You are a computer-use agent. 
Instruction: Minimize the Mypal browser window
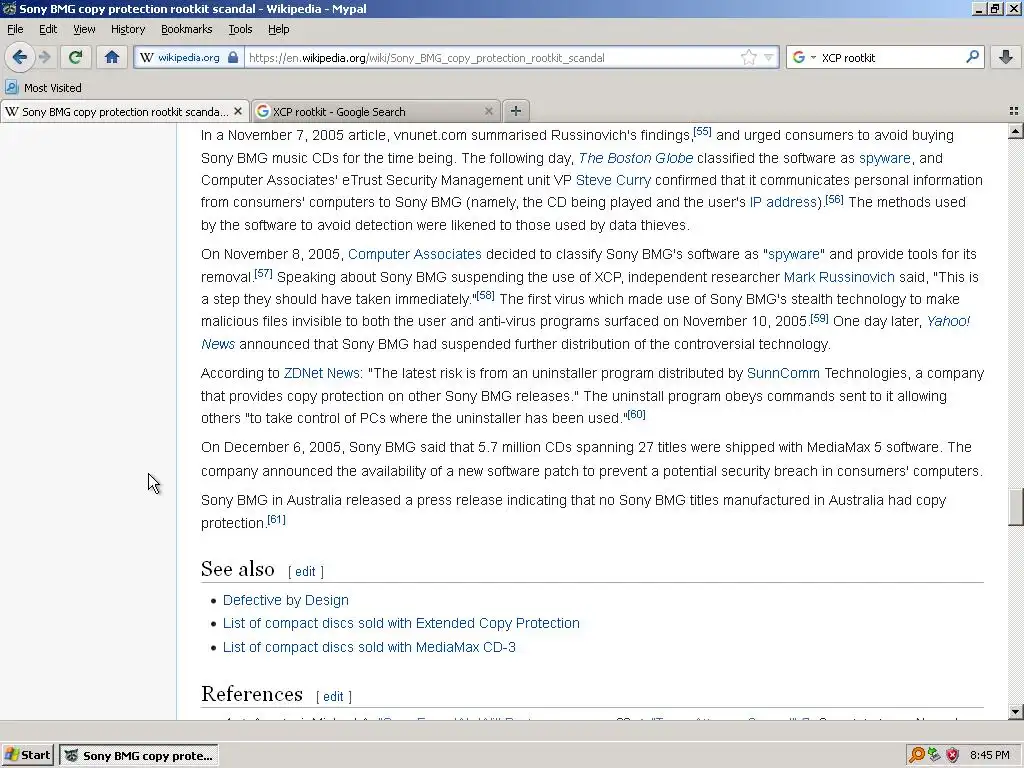click(979, 9)
